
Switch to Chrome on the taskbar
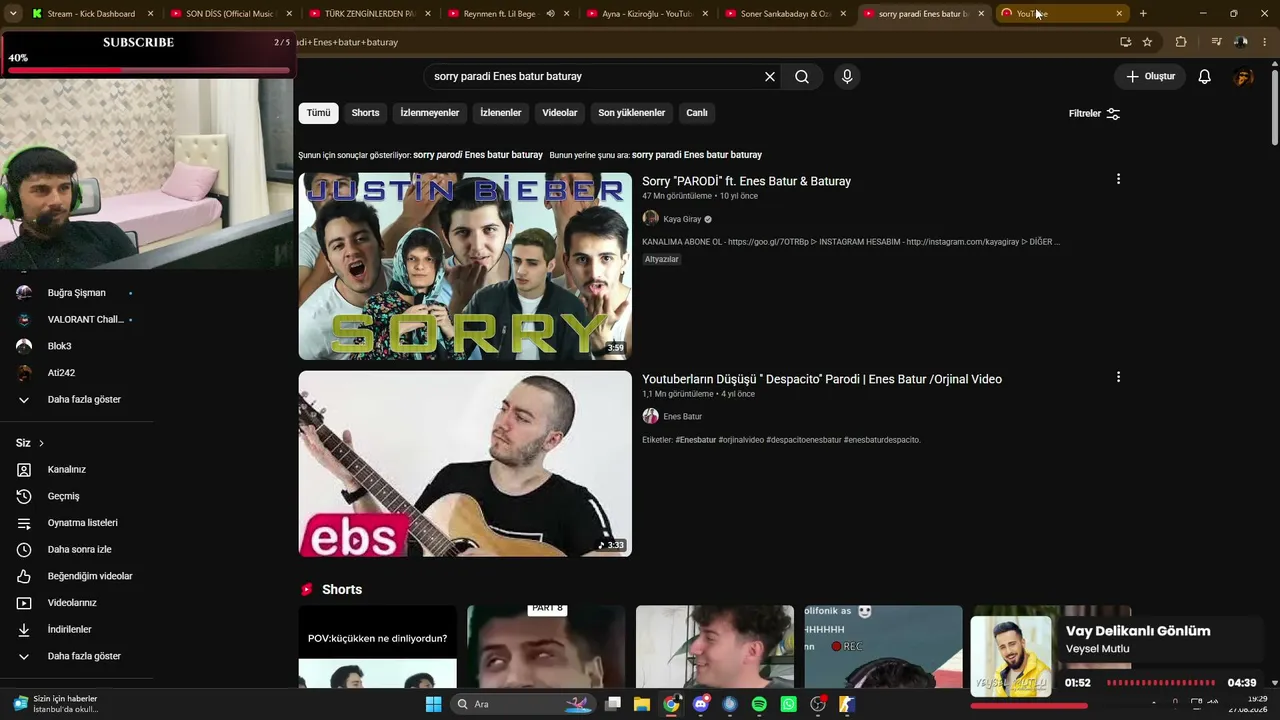tap(671, 704)
